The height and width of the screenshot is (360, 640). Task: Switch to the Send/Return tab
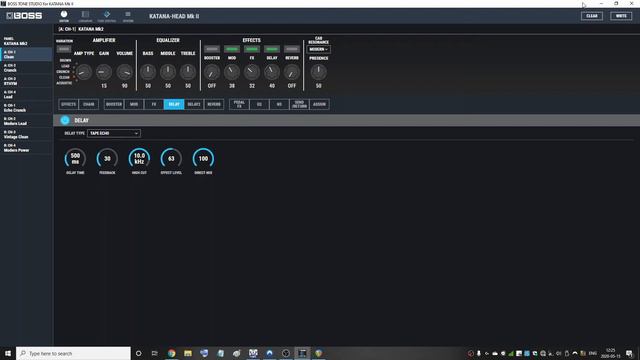299,104
